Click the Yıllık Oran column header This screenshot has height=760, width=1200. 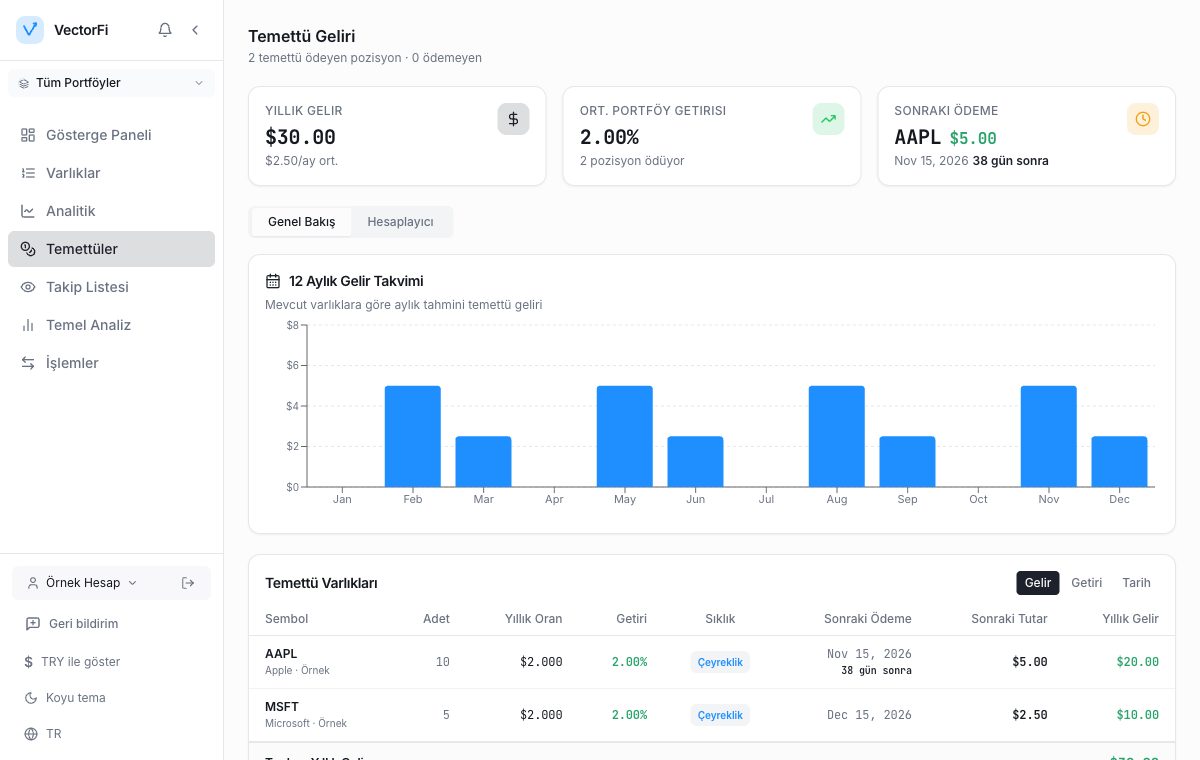click(x=533, y=619)
